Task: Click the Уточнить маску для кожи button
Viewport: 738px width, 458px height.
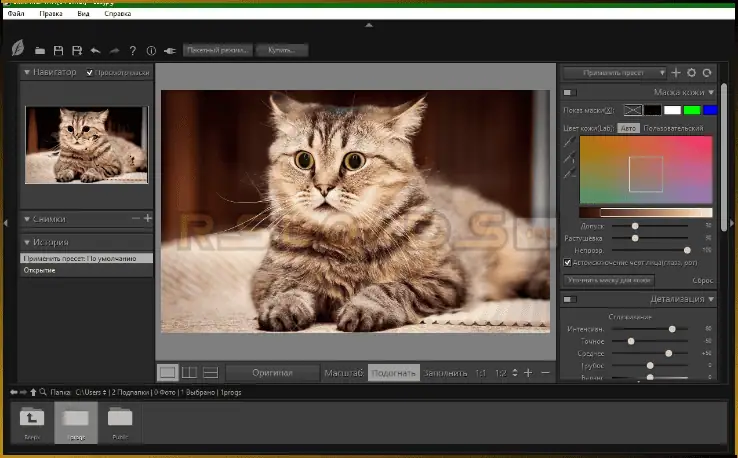Action: [x=609, y=280]
